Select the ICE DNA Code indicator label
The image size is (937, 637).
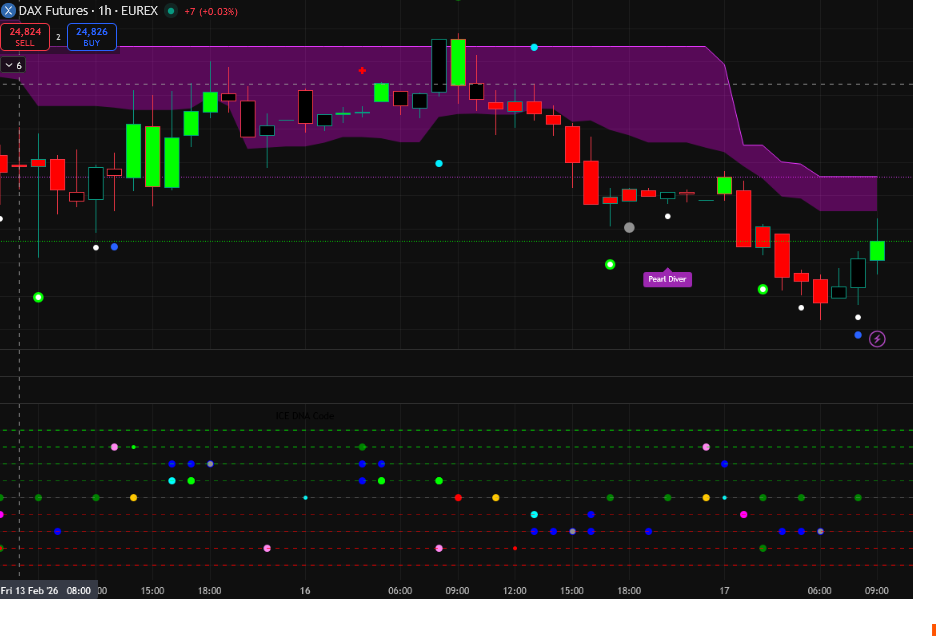point(305,416)
